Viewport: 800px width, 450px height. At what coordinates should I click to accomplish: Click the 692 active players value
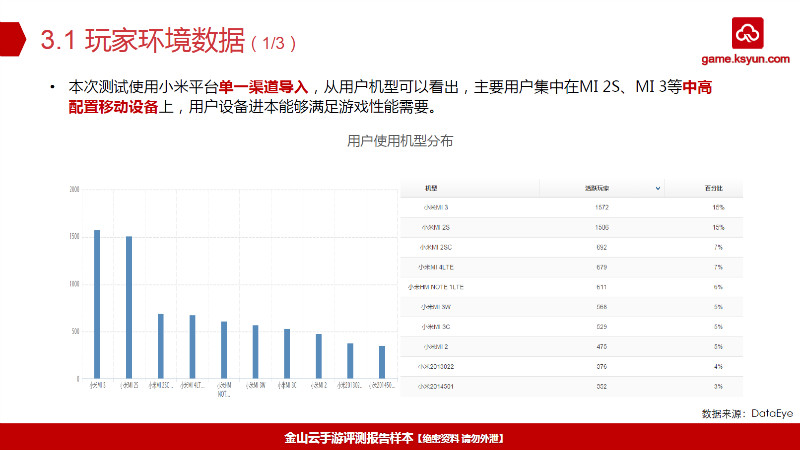point(602,247)
